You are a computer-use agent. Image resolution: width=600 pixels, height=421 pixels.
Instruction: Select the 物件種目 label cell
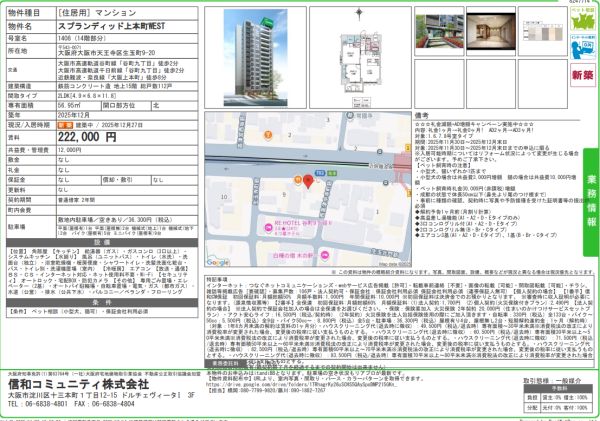point(31,13)
